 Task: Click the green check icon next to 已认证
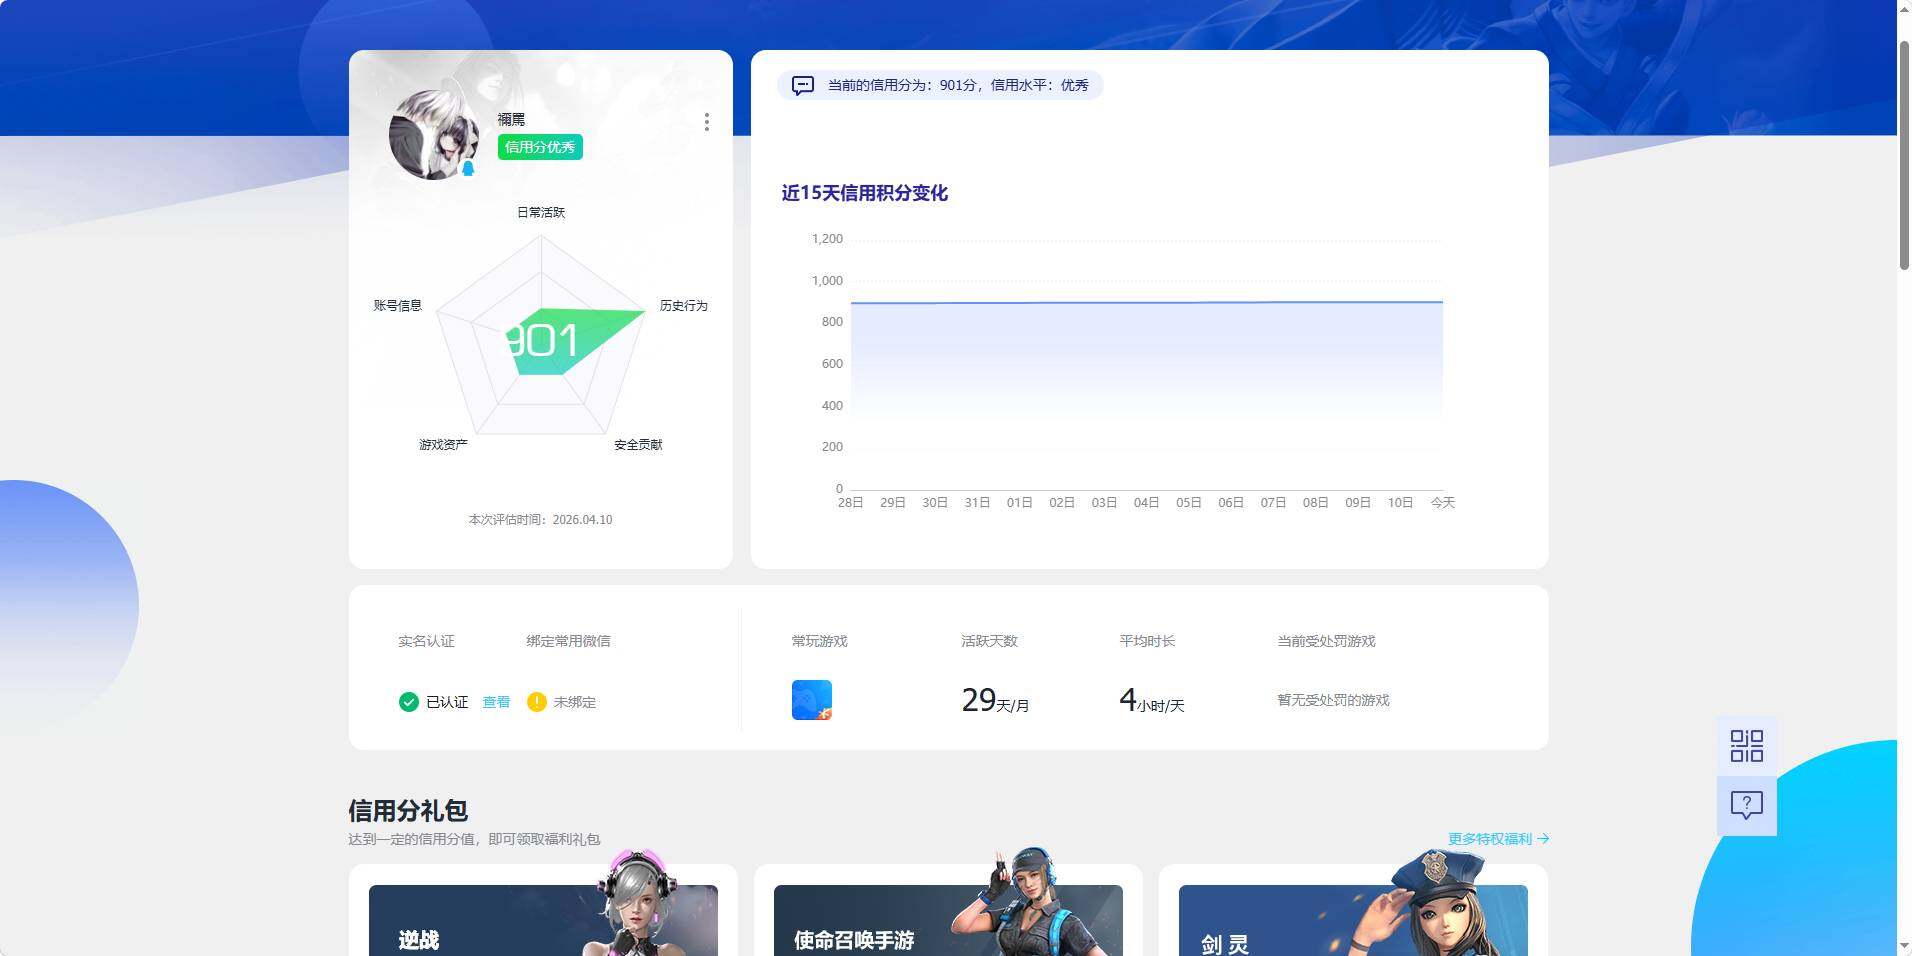pos(408,702)
